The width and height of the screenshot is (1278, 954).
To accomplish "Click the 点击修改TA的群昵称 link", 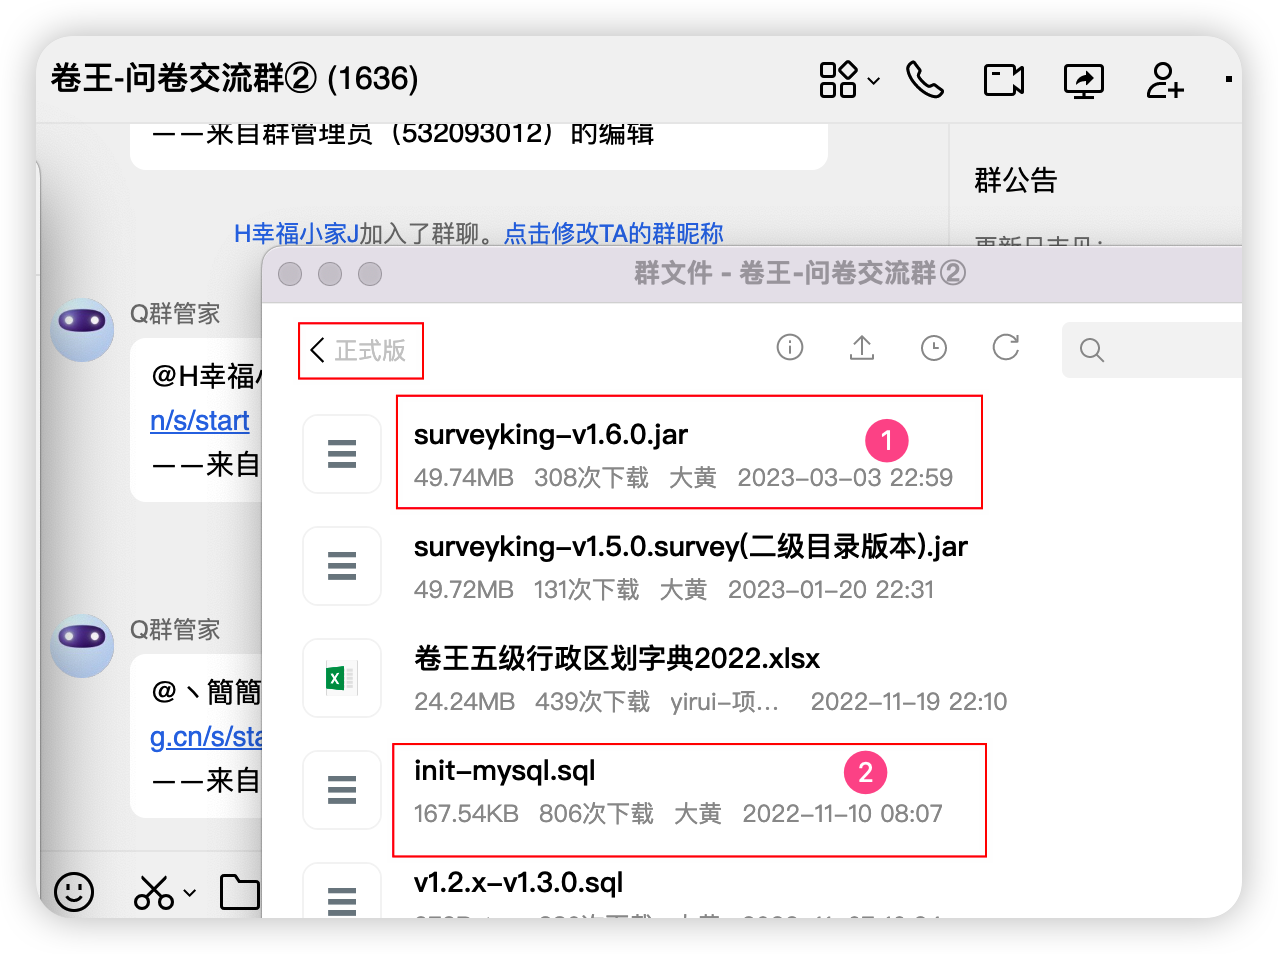I will (614, 233).
